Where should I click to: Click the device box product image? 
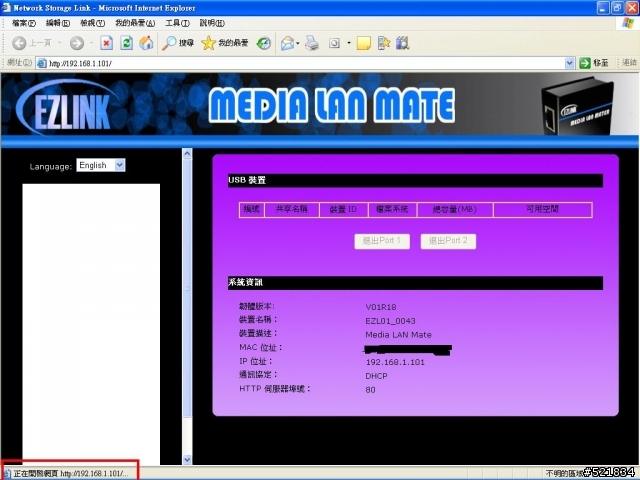coord(577,107)
